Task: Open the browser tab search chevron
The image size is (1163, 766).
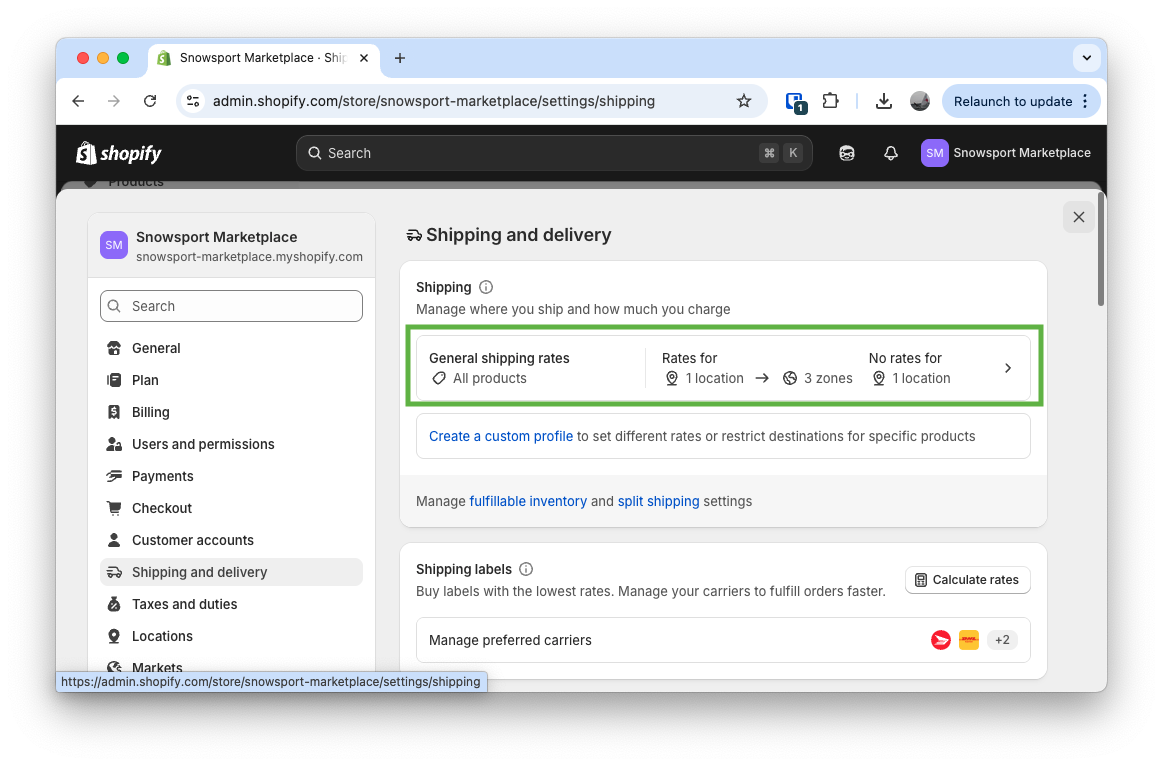Action: point(1086,58)
